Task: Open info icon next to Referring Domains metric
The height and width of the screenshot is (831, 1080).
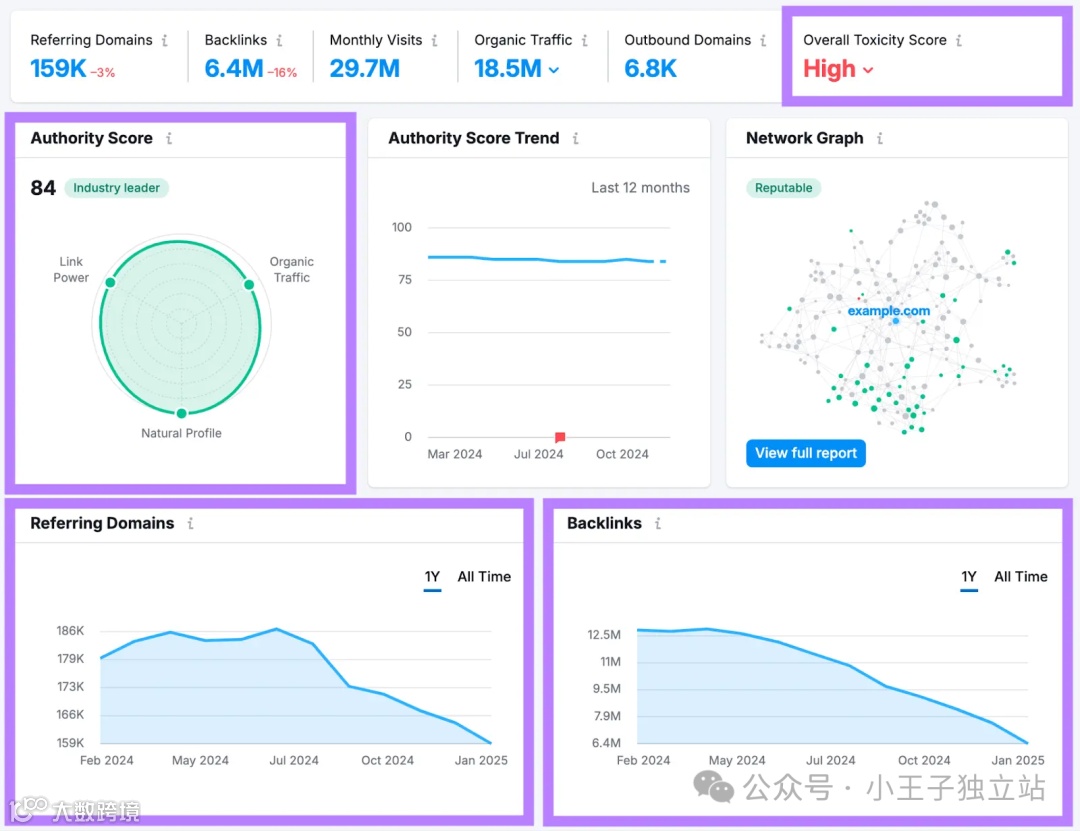Action: click(165, 41)
